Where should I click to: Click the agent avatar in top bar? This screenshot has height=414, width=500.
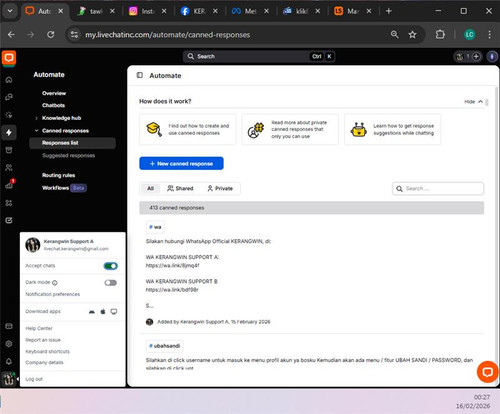pyautogui.click(x=460, y=57)
